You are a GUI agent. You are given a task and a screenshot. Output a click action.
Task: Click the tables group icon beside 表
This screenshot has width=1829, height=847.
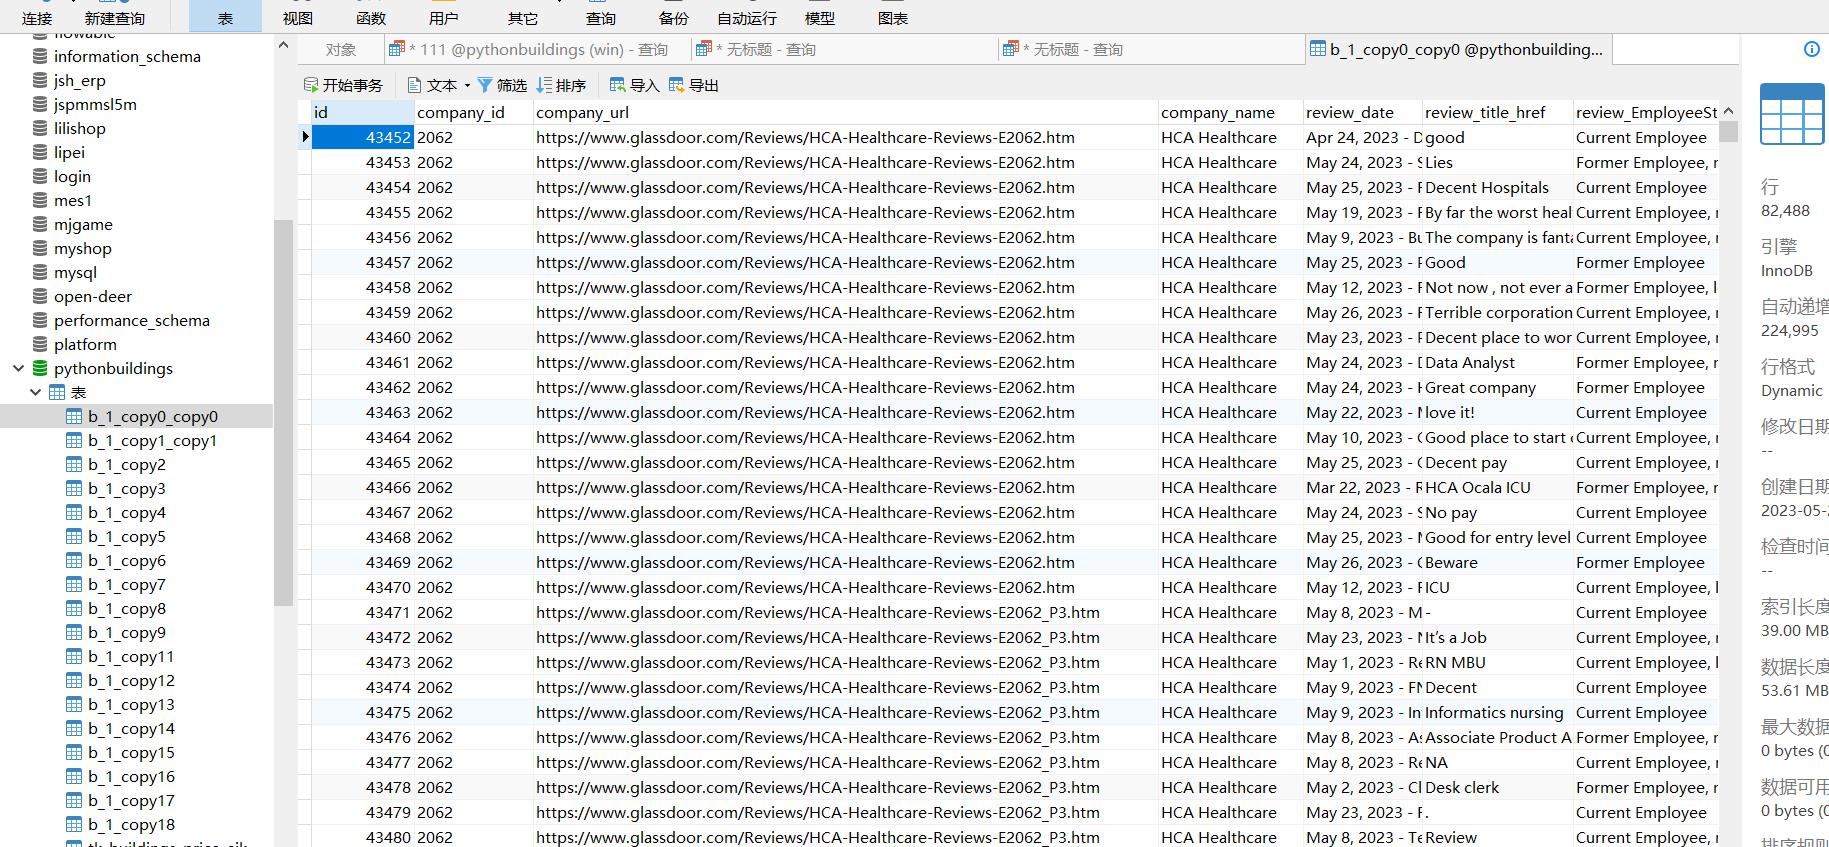(58, 393)
